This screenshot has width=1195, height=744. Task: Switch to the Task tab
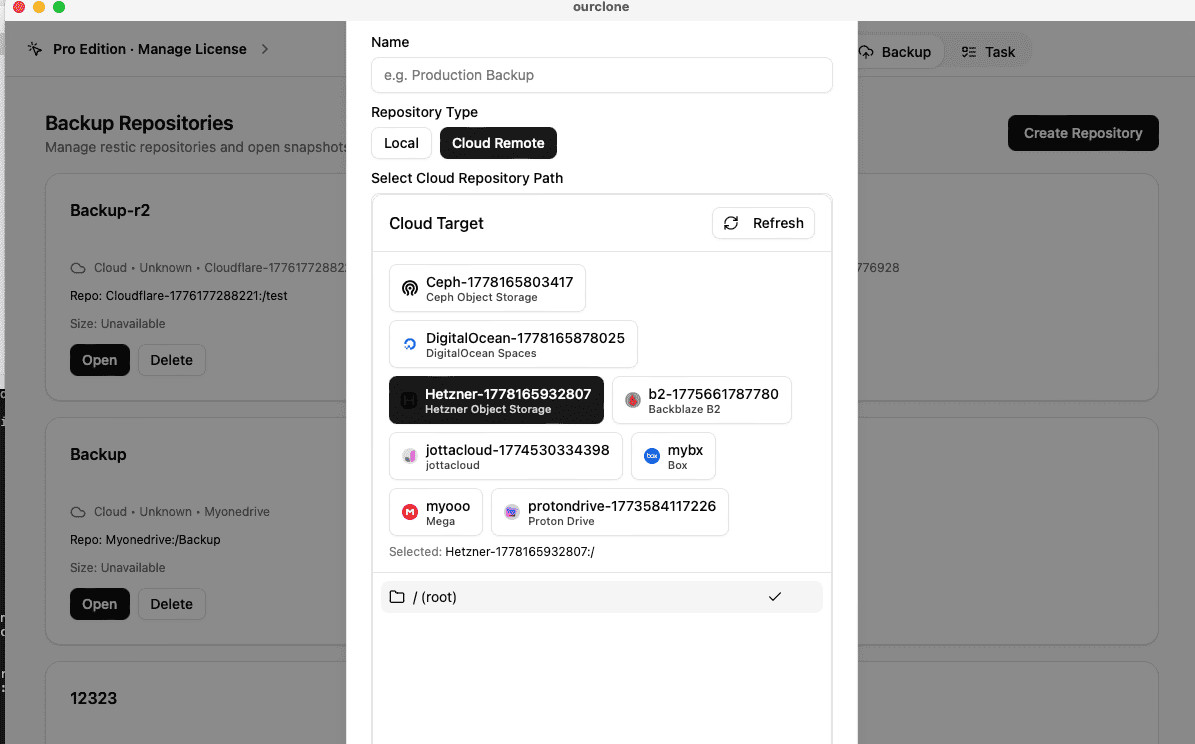pyautogui.click(x=988, y=52)
